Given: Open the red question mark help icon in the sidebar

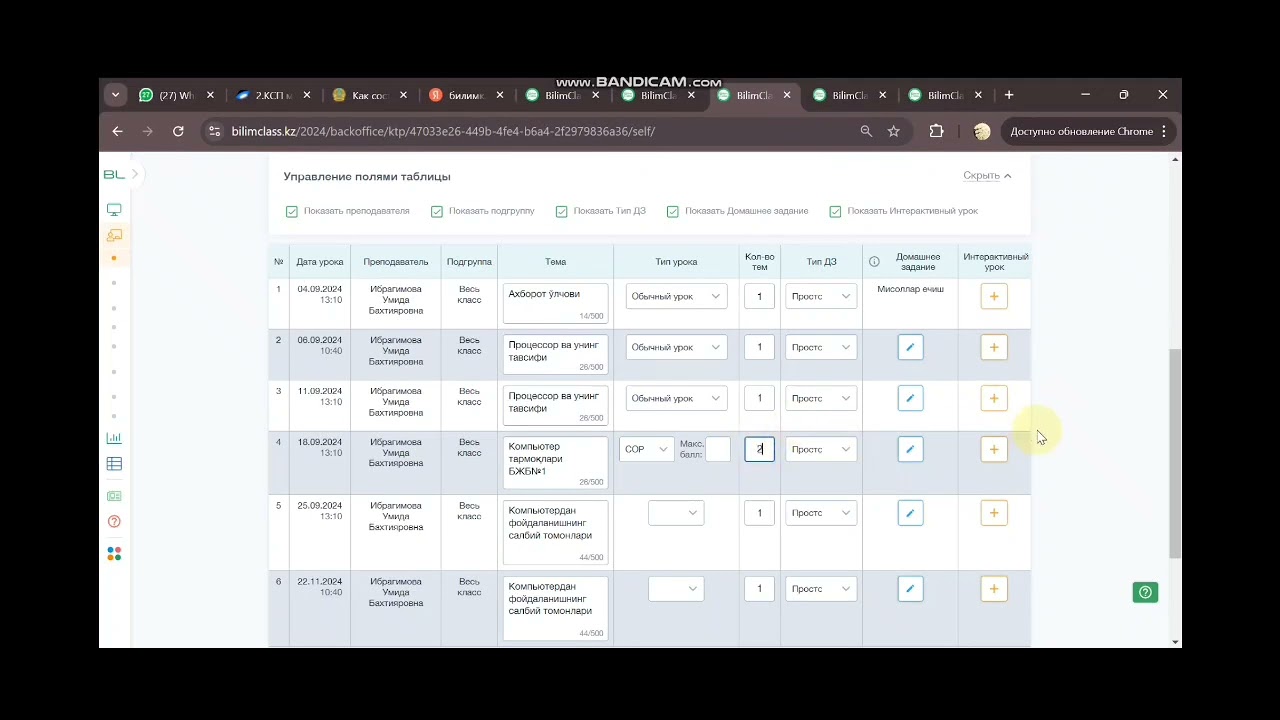Looking at the screenshot, I should pyautogui.click(x=114, y=522).
